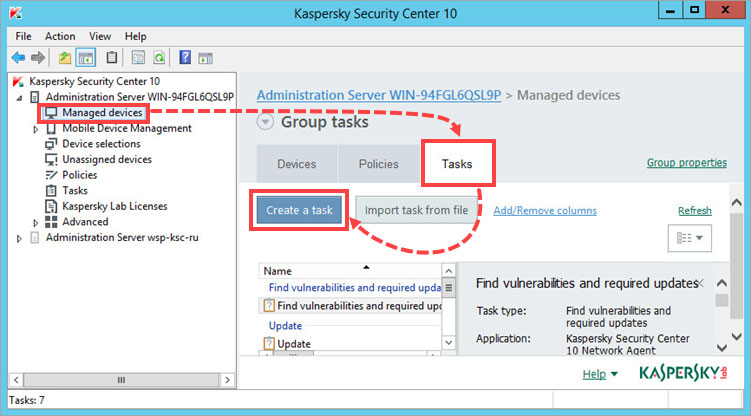Open Policies node in console tree

point(80,175)
